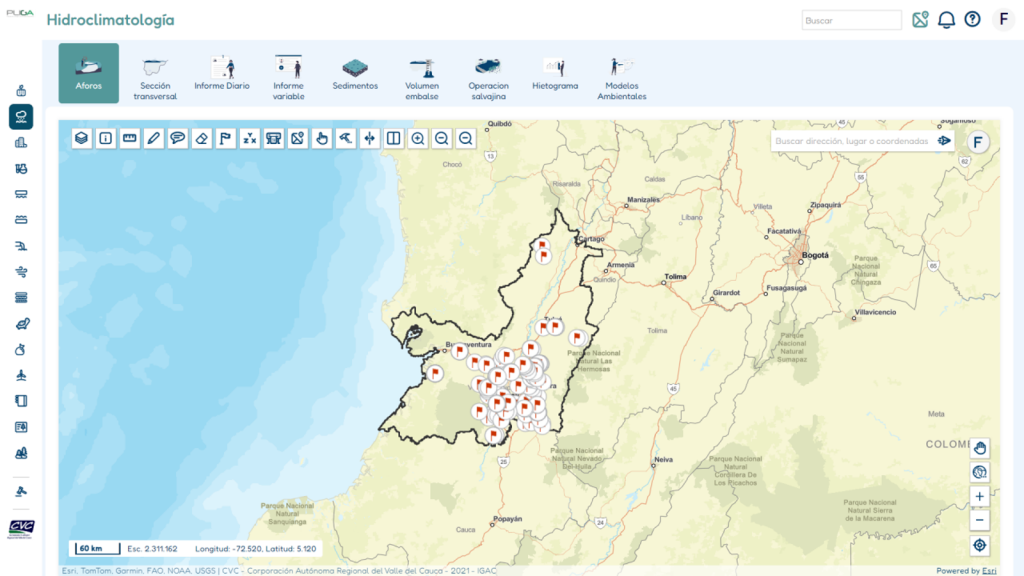This screenshot has width=1024, height=576.
Task: Toggle the split-screen swipe tool
Action: click(394, 138)
